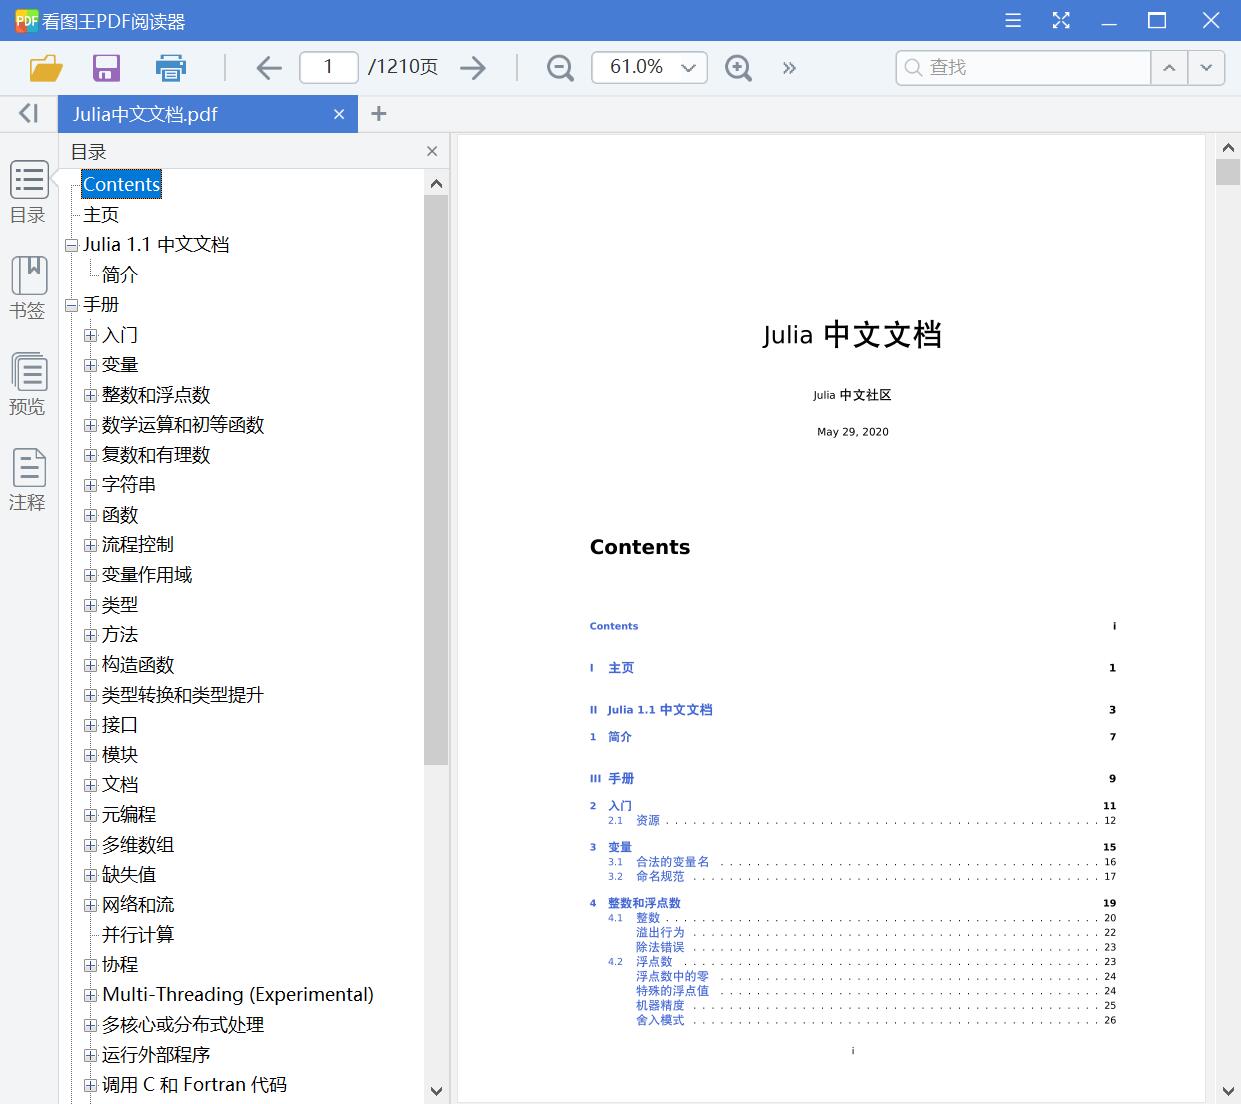Viewport: 1241px width, 1104px height.
Task: Click the 查找 search box
Action: [x=1024, y=67]
